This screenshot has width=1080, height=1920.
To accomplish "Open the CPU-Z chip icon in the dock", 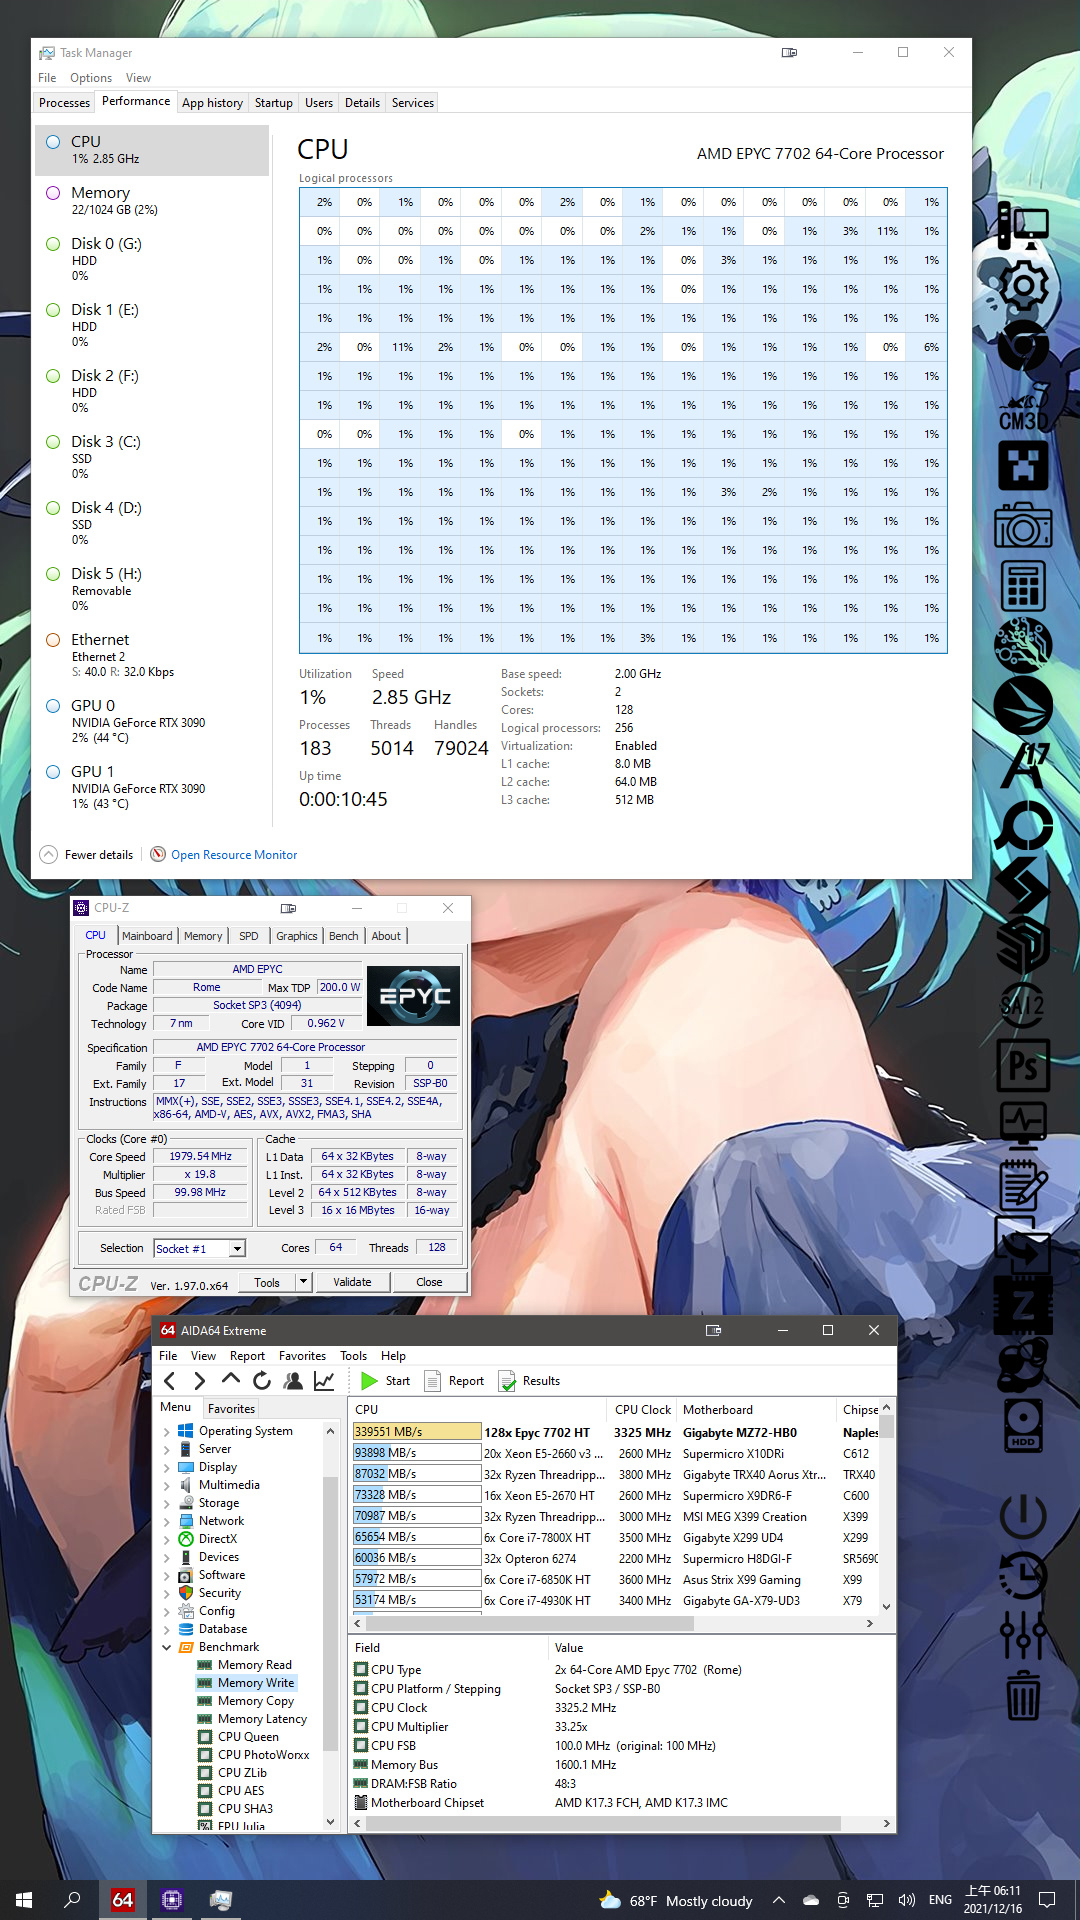I will (x=1023, y=1306).
